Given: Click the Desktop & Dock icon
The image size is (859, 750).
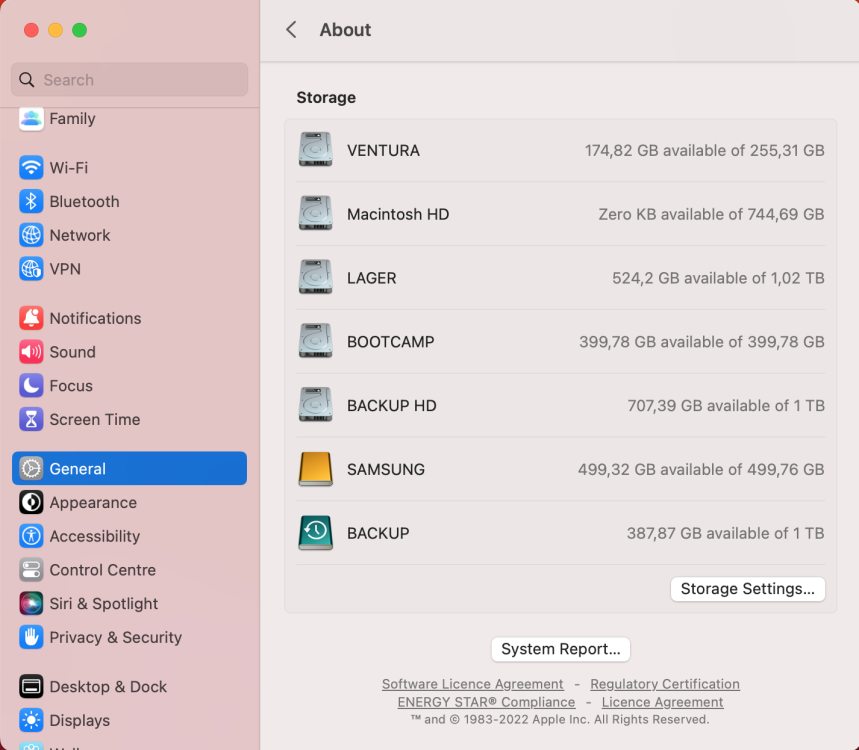Looking at the screenshot, I should click(31, 686).
